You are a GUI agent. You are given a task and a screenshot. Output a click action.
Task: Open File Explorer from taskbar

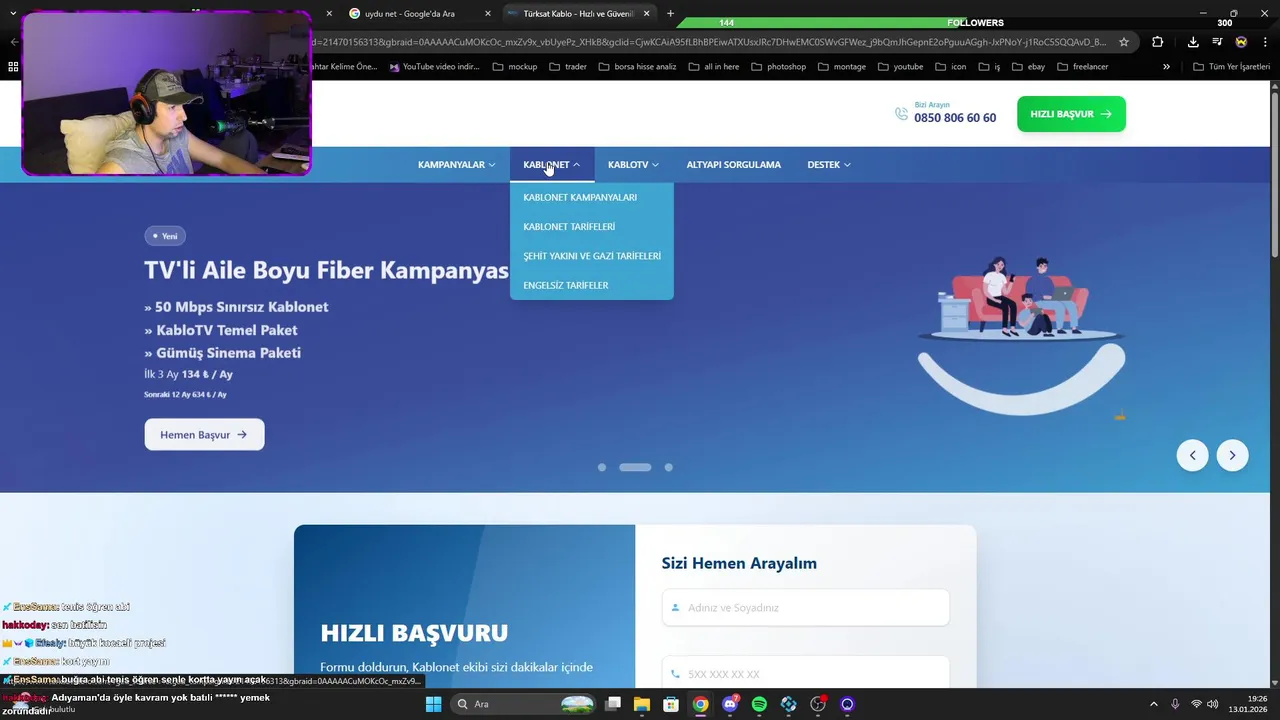pos(642,704)
